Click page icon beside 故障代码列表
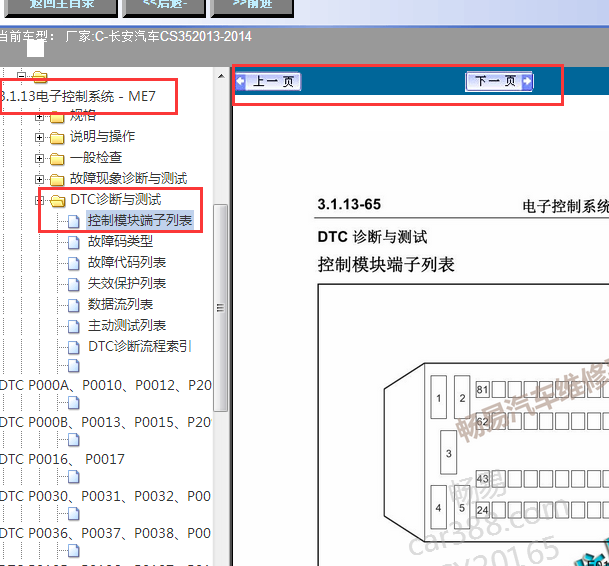The height and width of the screenshot is (566, 609). (73, 263)
